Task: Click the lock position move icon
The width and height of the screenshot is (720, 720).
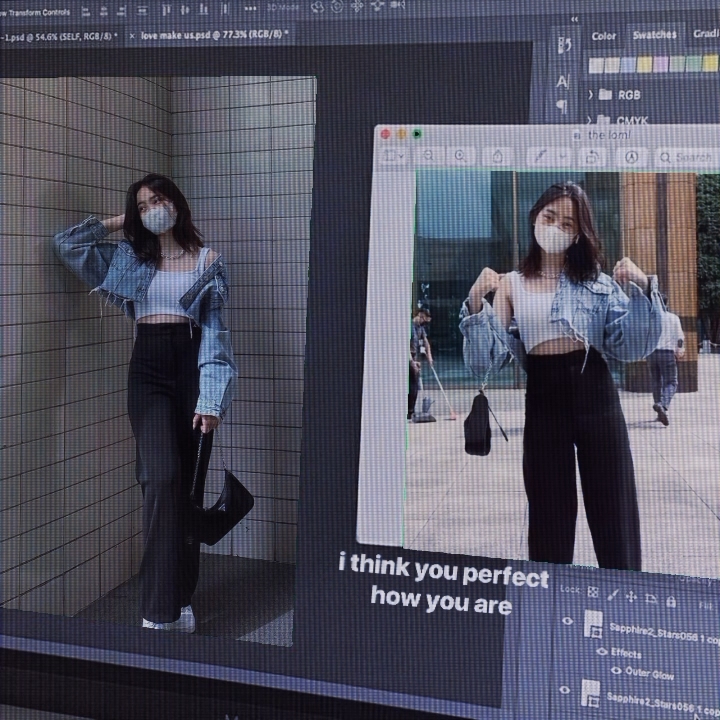Action: pyautogui.click(x=631, y=597)
